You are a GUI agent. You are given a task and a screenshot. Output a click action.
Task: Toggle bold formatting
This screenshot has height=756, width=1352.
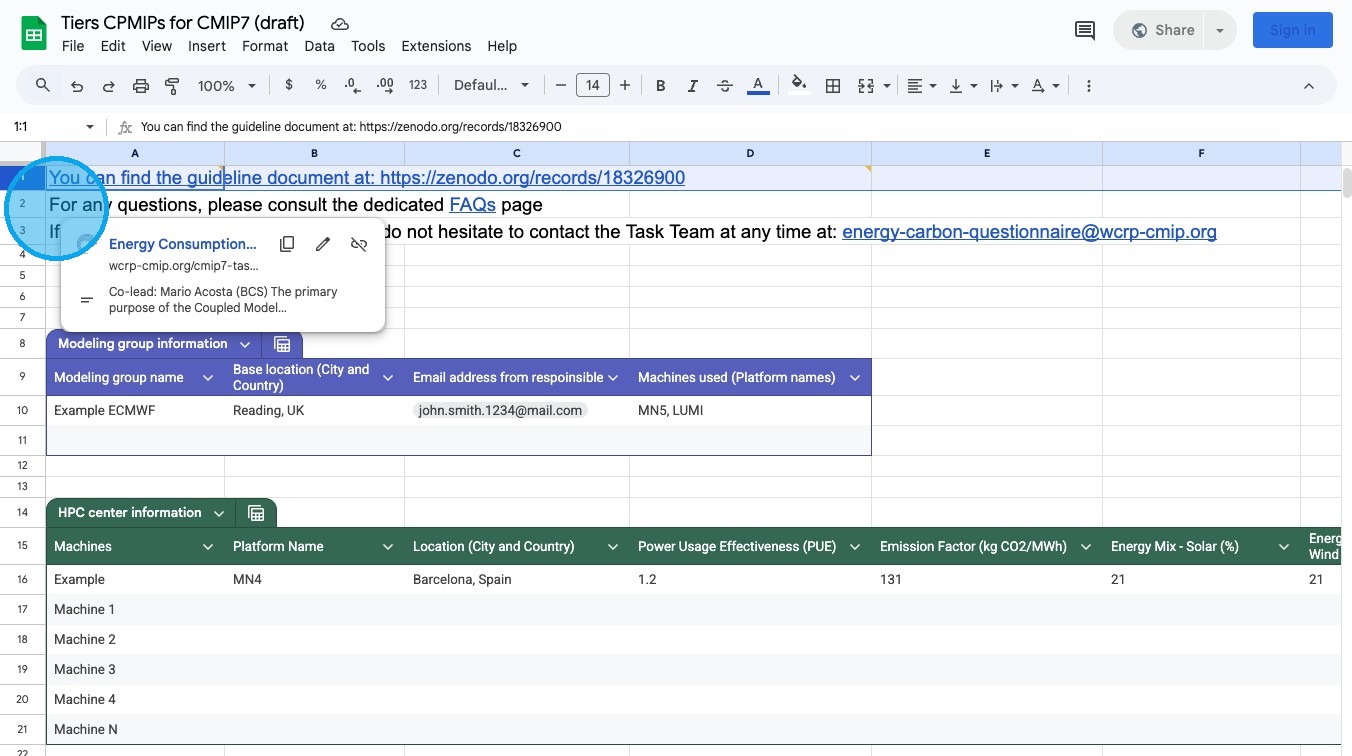tap(660, 86)
